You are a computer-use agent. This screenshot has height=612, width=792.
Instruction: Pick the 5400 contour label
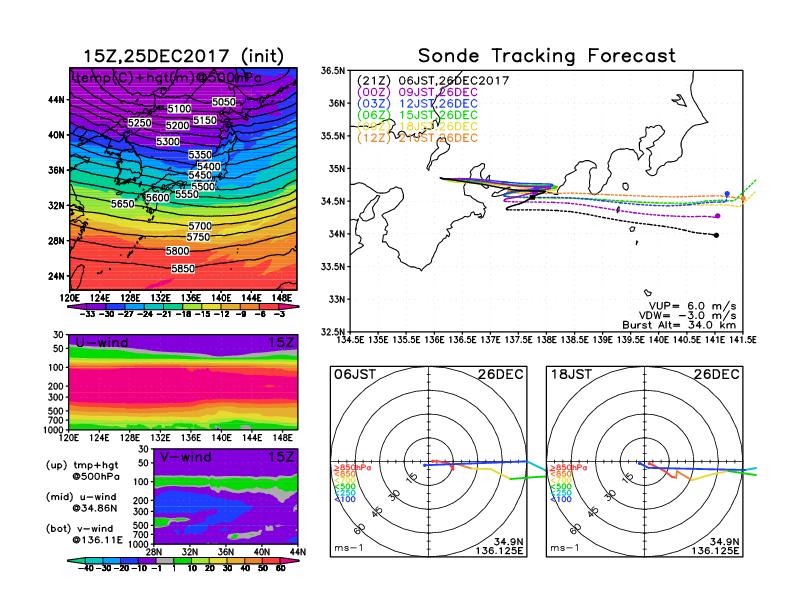pyautogui.click(x=209, y=166)
